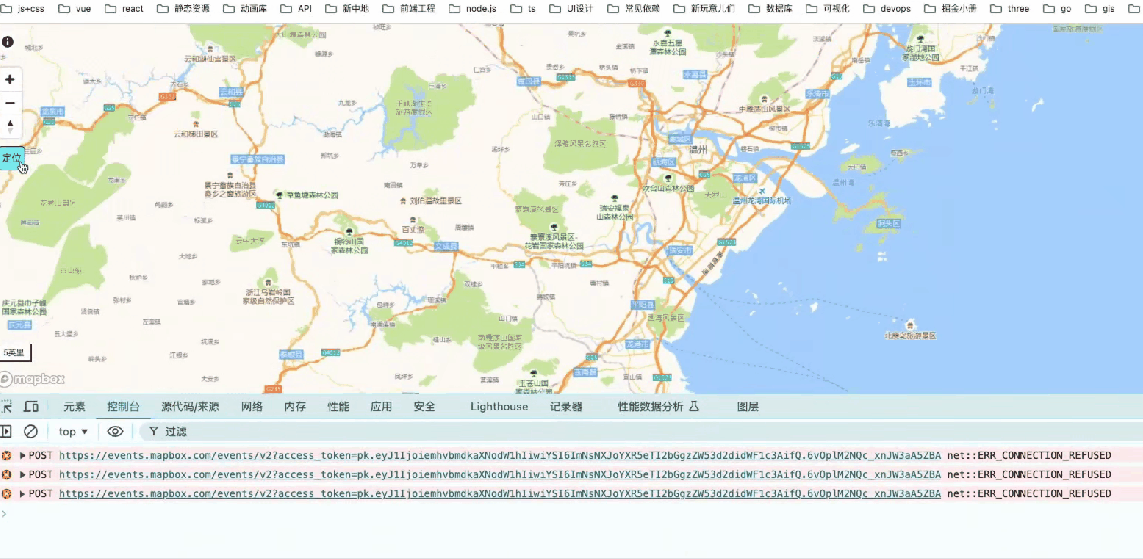Clear the console with the ban icon
This screenshot has height=559, width=1143.
point(31,431)
